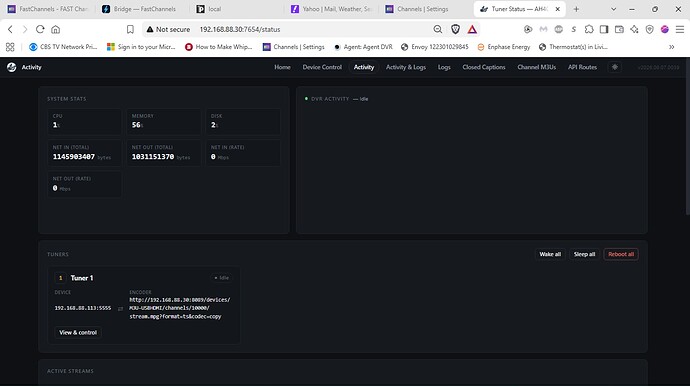The width and height of the screenshot is (690, 387).
Task: Click the encoder URL text for Tuner 1
Action: pyautogui.click(x=180, y=308)
